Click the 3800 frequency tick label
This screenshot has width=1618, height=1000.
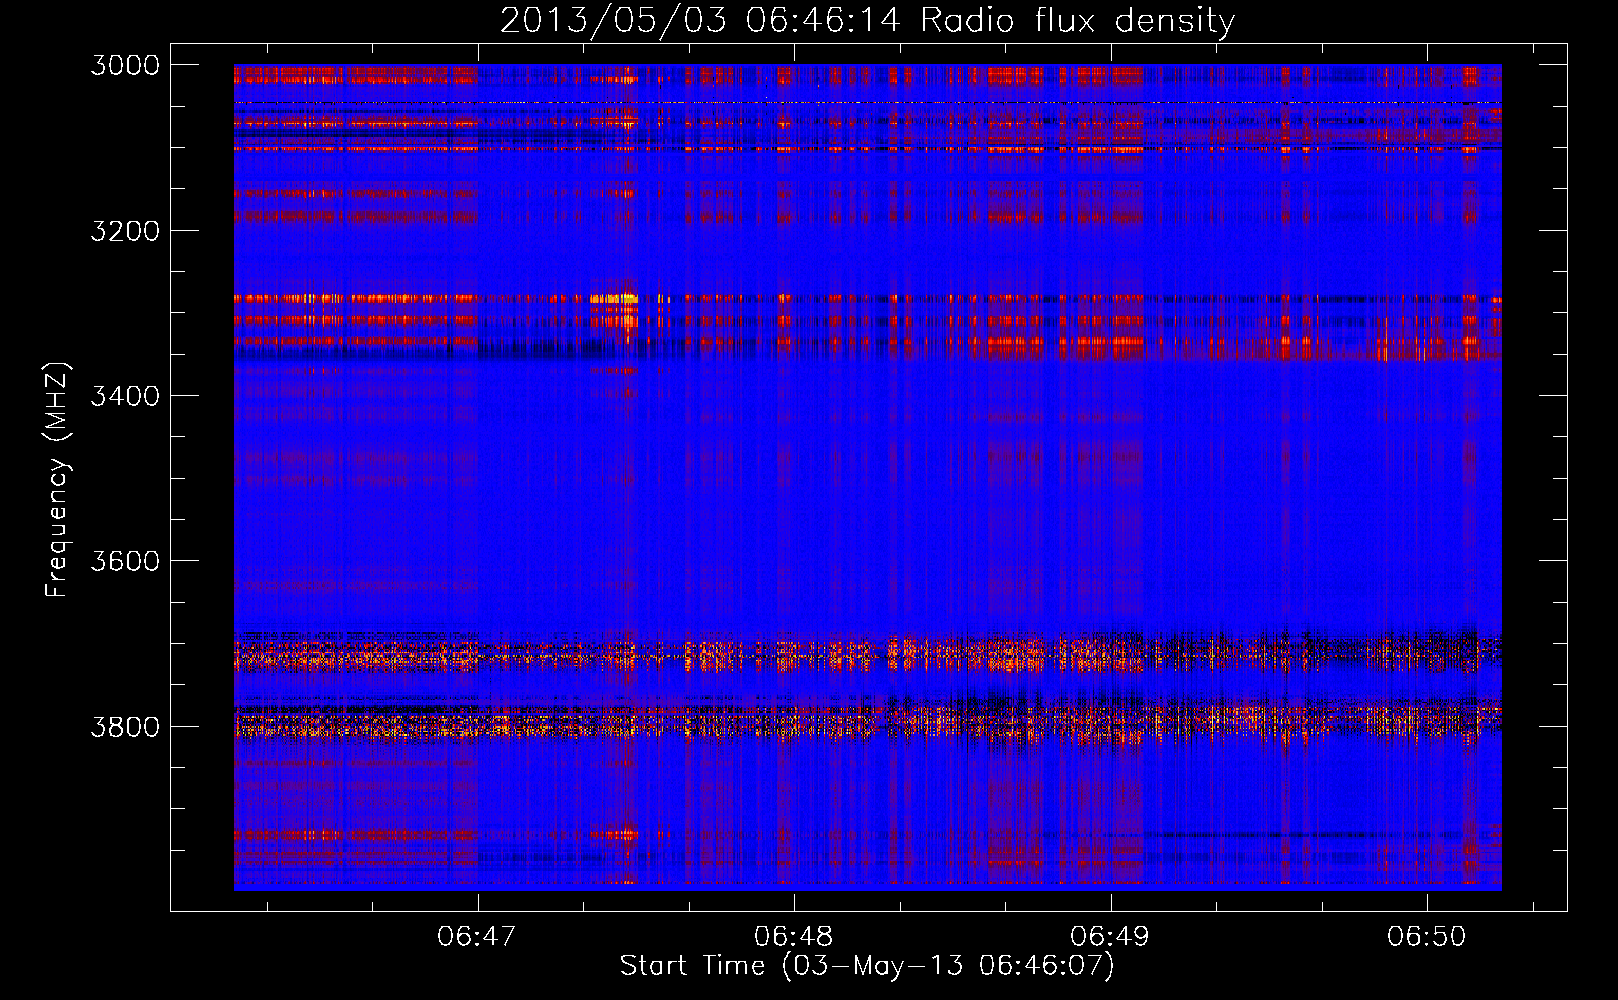pyautogui.click(x=125, y=726)
